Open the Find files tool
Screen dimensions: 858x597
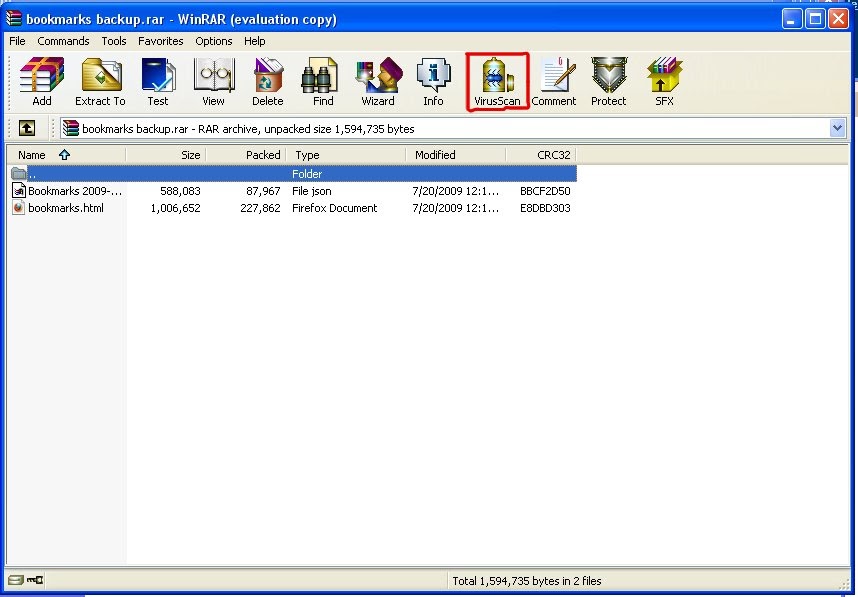pos(320,80)
